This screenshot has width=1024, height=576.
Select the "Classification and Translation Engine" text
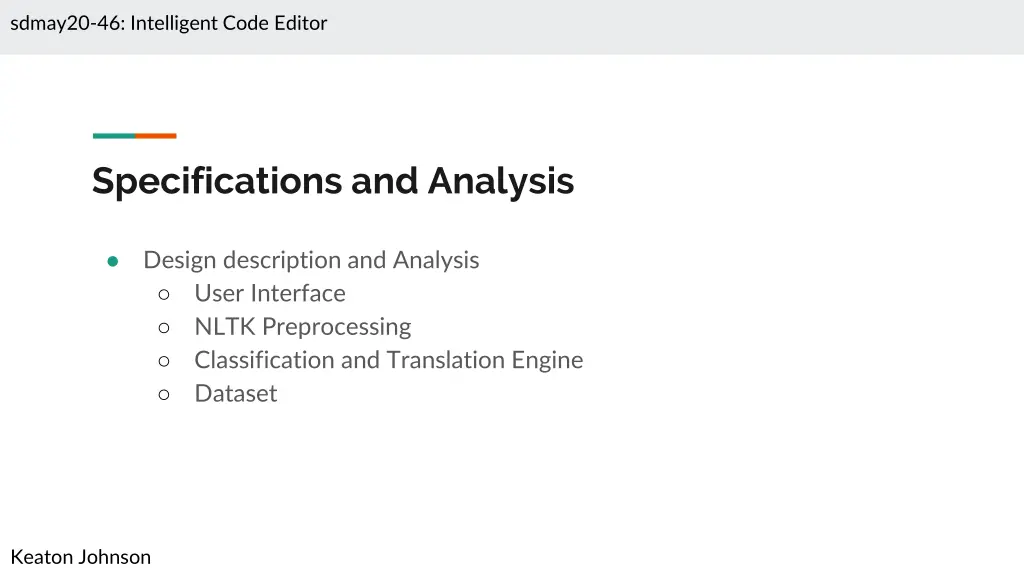[388, 360]
